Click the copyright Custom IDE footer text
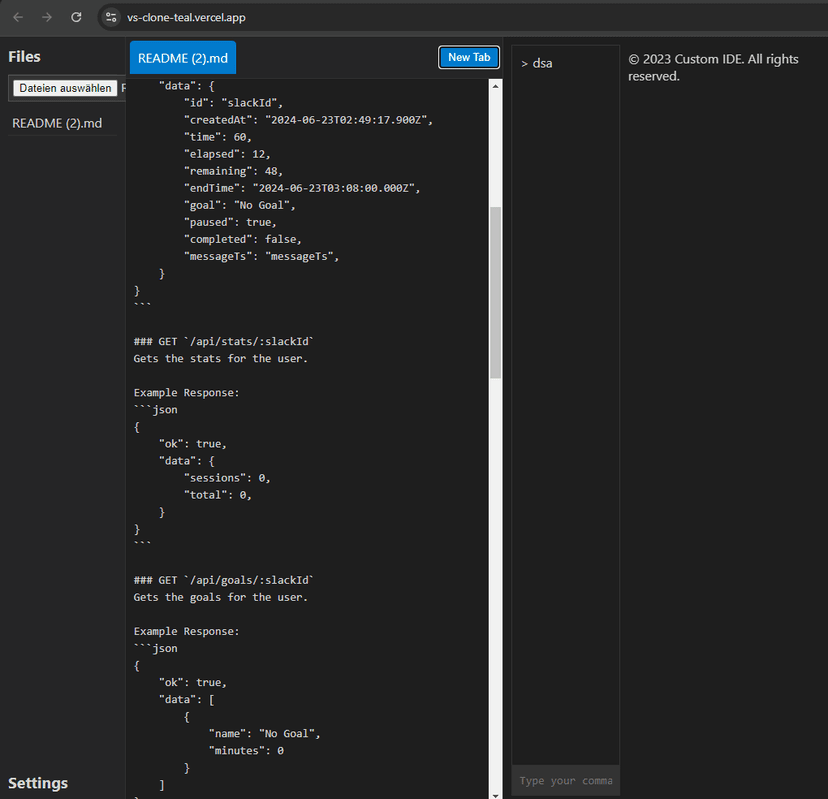 (713, 68)
